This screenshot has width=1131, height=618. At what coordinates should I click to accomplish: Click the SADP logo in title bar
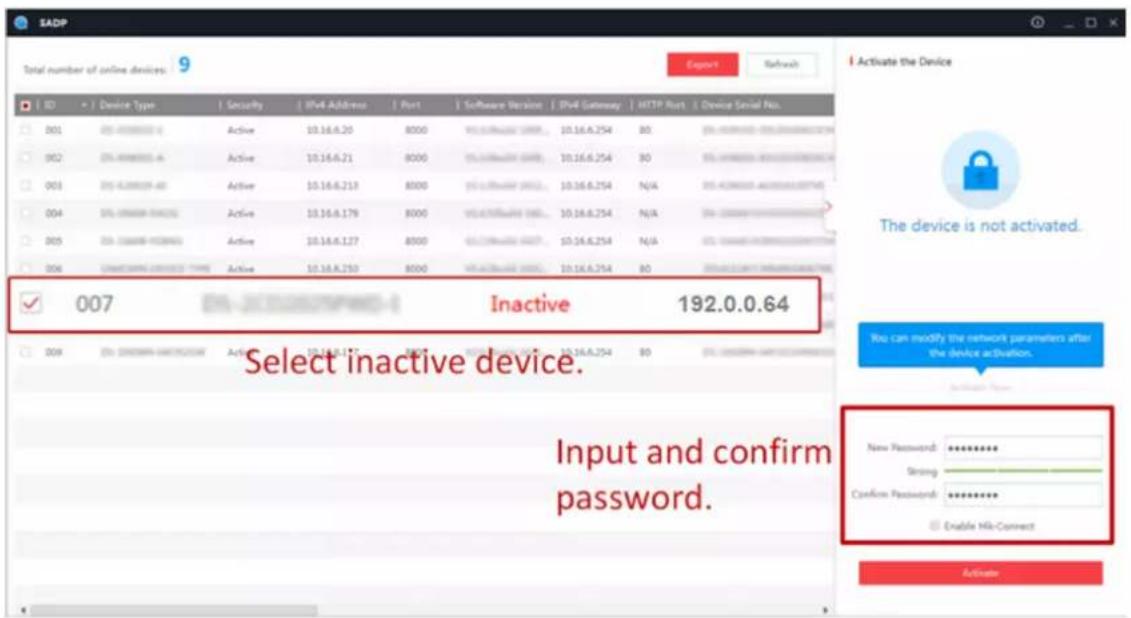21,22
